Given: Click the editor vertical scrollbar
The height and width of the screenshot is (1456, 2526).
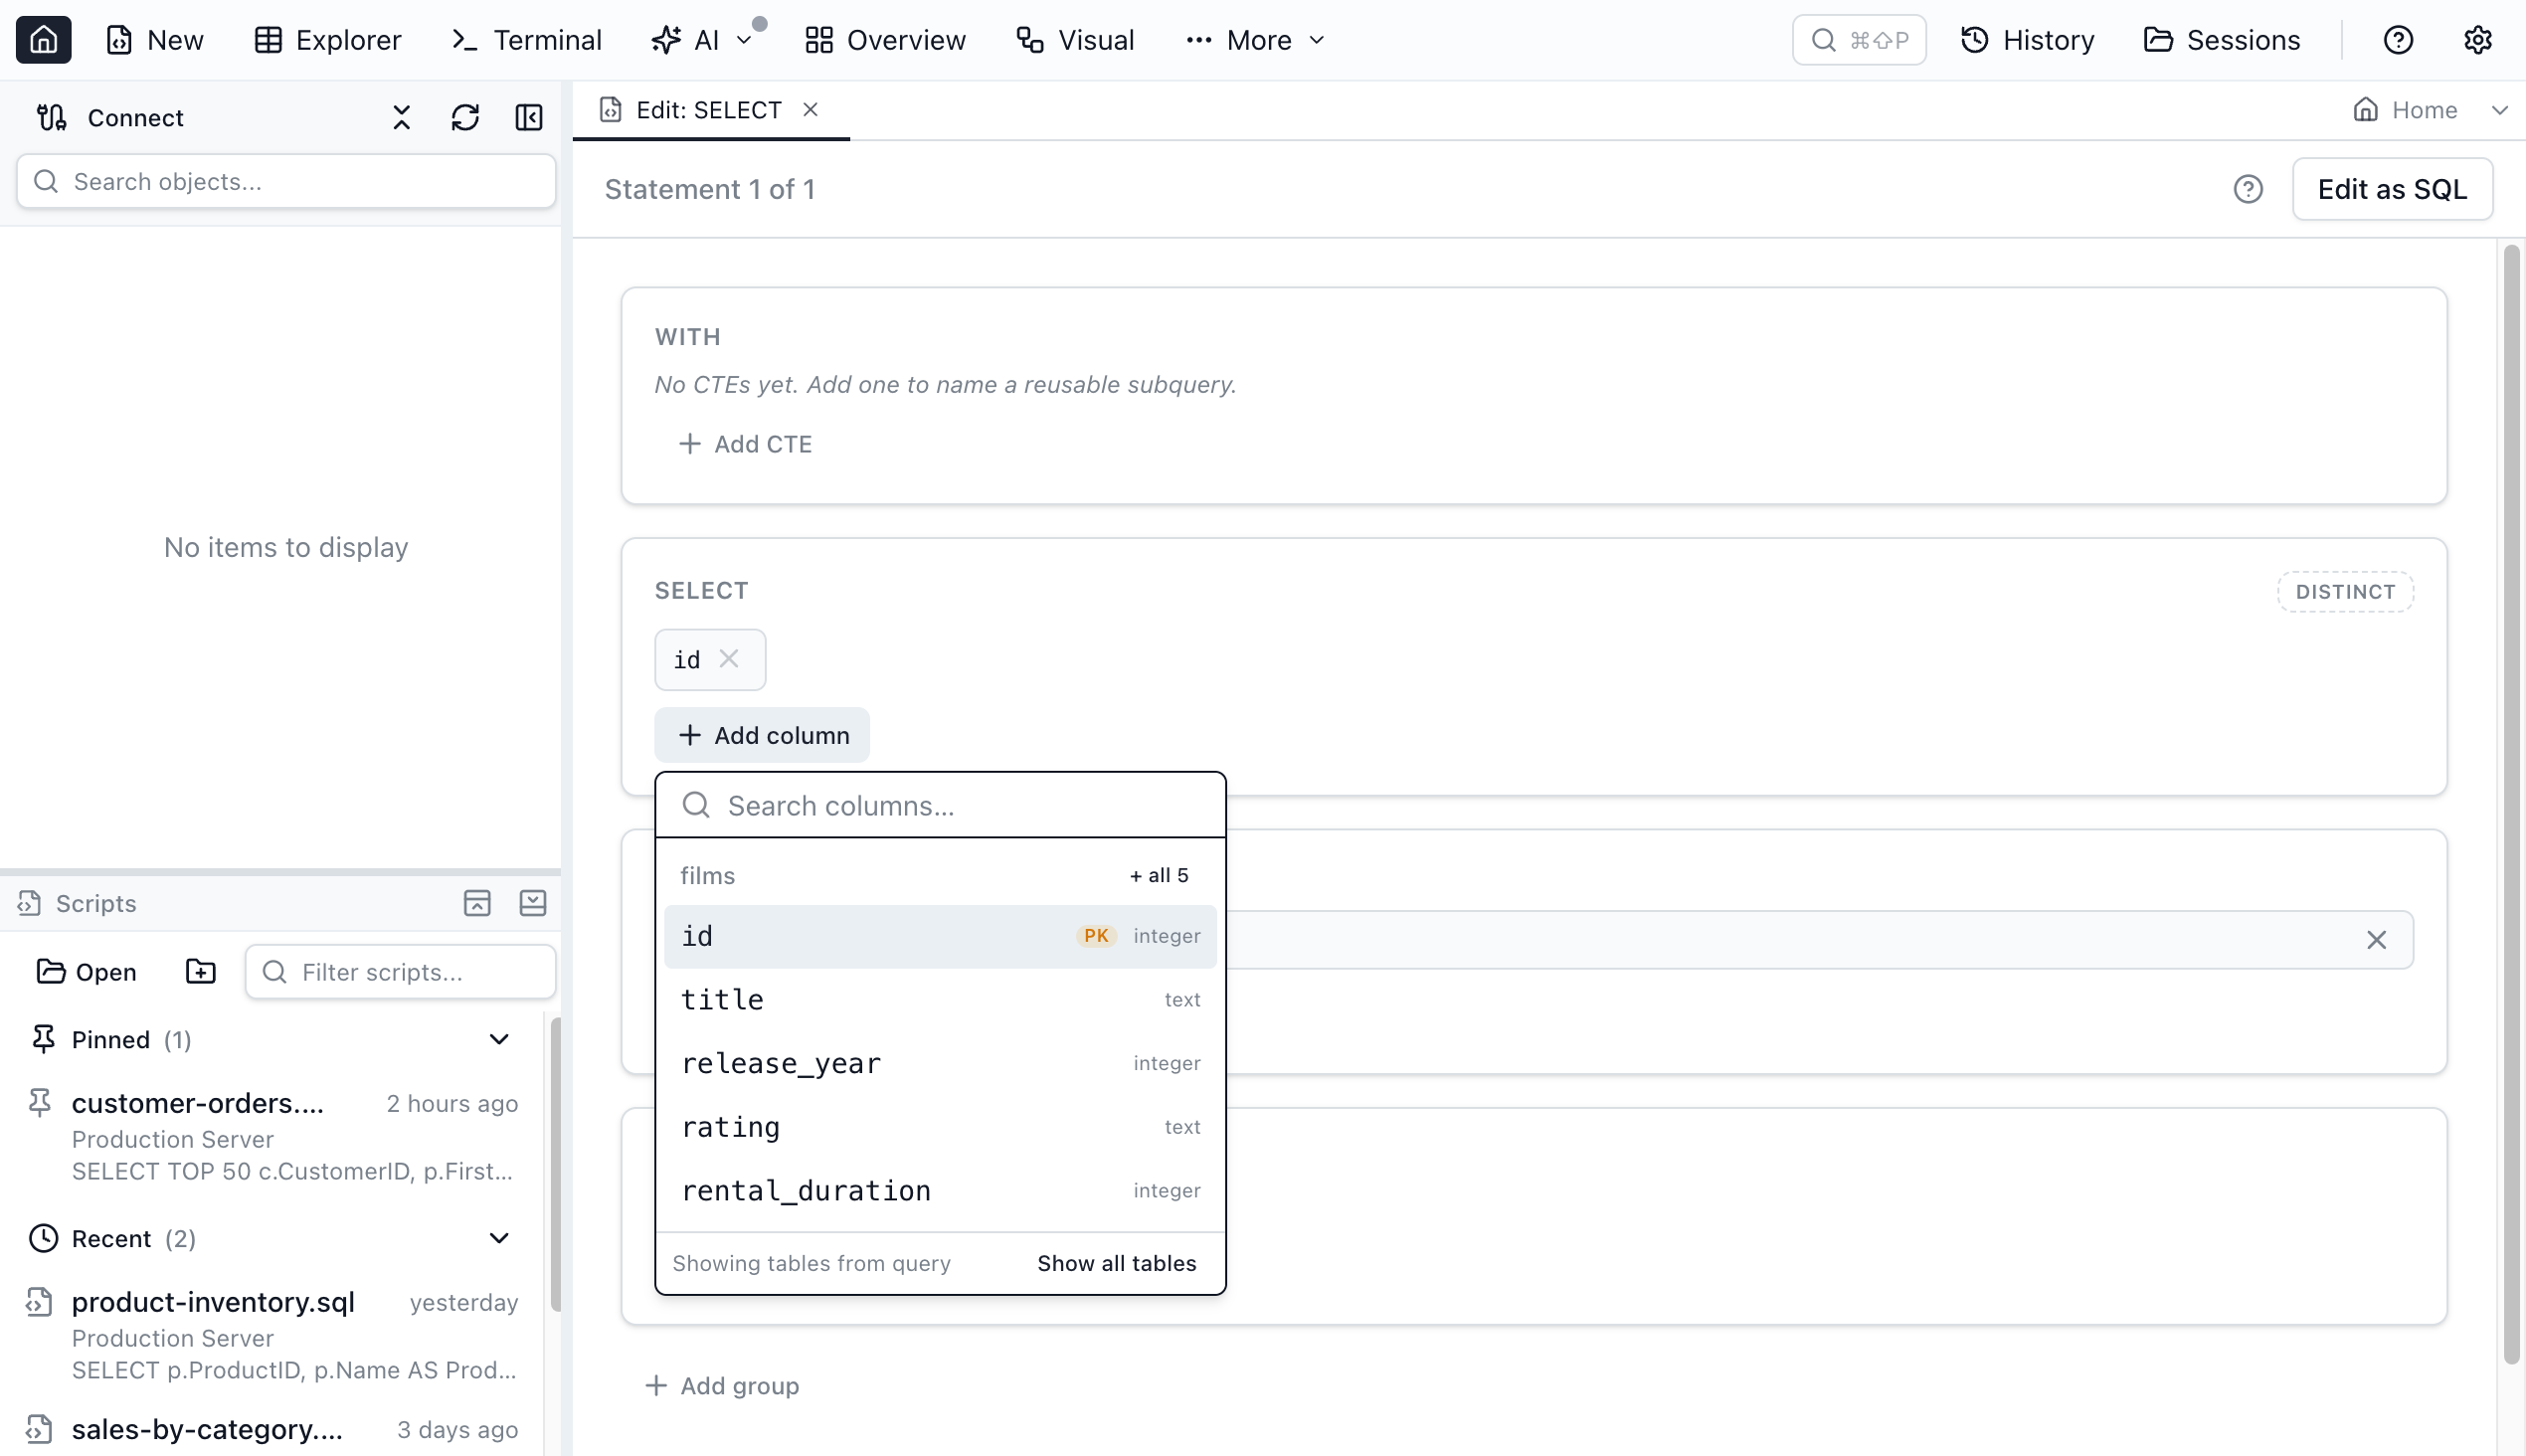Looking at the screenshot, I should click(x=2511, y=804).
